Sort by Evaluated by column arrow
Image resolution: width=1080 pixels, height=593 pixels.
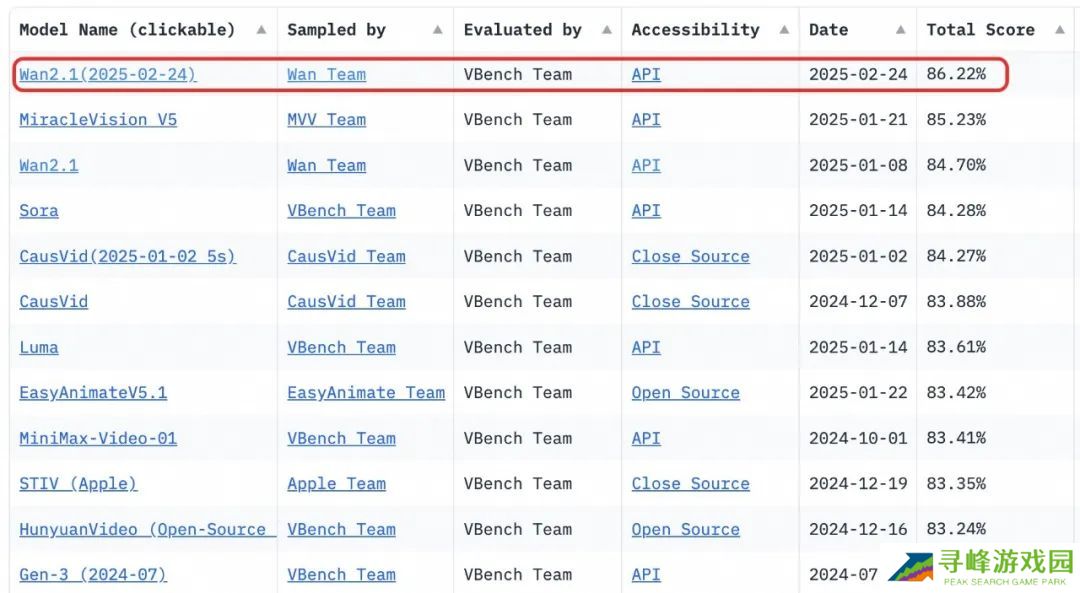click(x=606, y=30)
